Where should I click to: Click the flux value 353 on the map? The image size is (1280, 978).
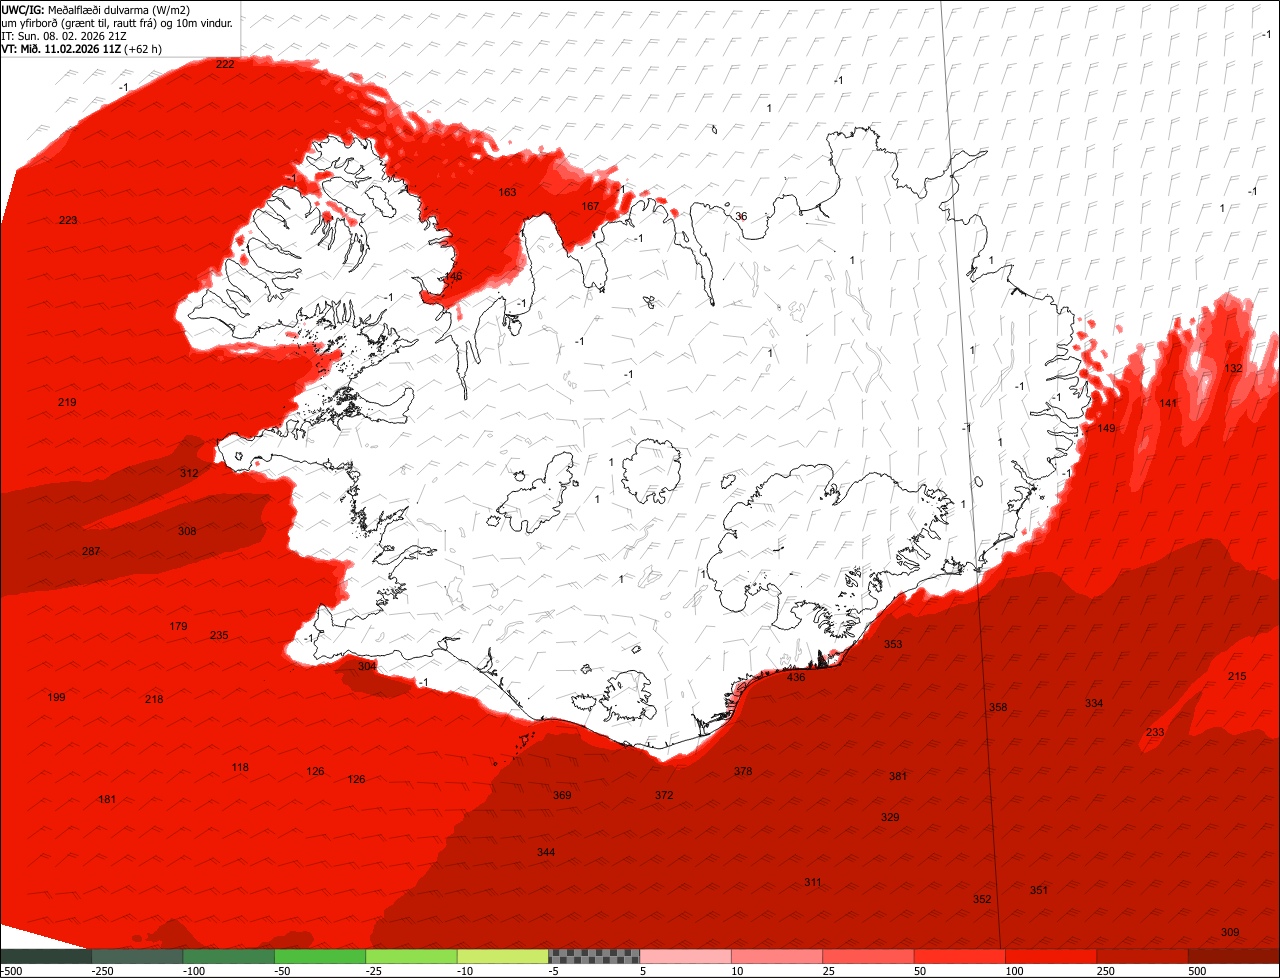point(893,644)
